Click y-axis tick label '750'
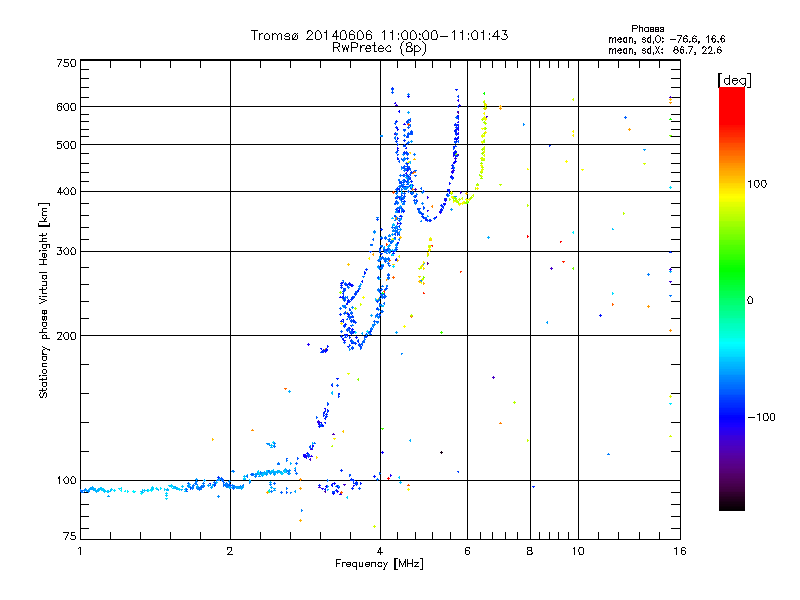 point(66,63)
